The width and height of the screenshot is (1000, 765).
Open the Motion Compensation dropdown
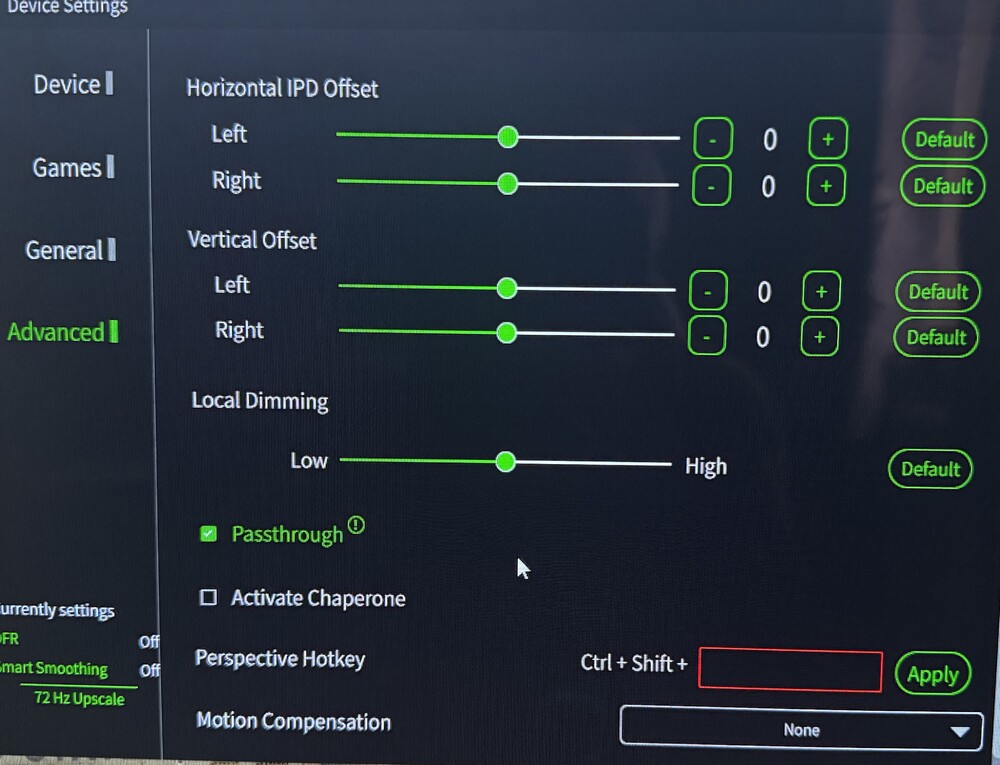801,728
